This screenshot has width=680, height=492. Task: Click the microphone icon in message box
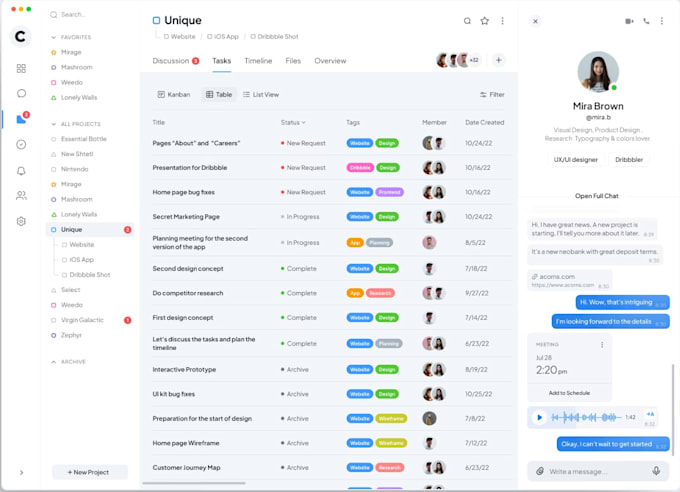(656, 471)
